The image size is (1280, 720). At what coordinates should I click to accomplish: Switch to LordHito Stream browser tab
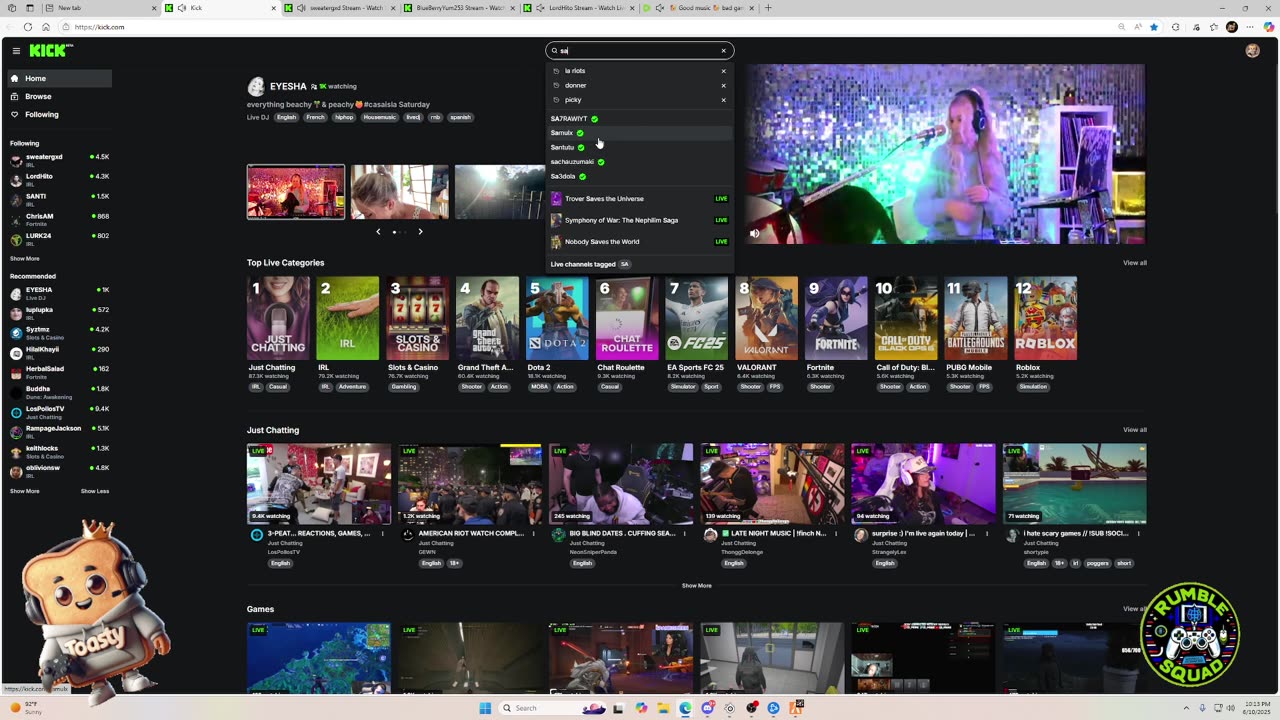[x=580, y=8]
